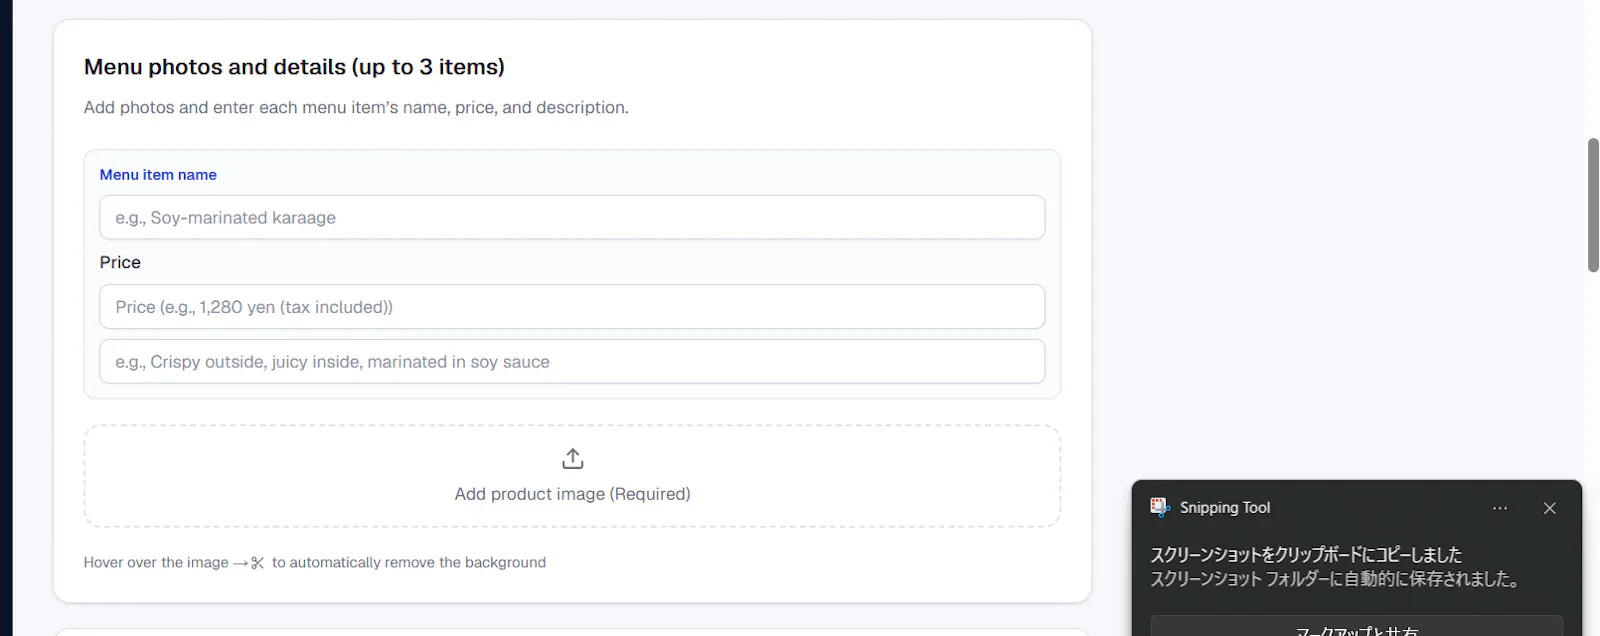Click the background removal hint text
Viewport: 1600px width, 636px height.
(315, 563)
